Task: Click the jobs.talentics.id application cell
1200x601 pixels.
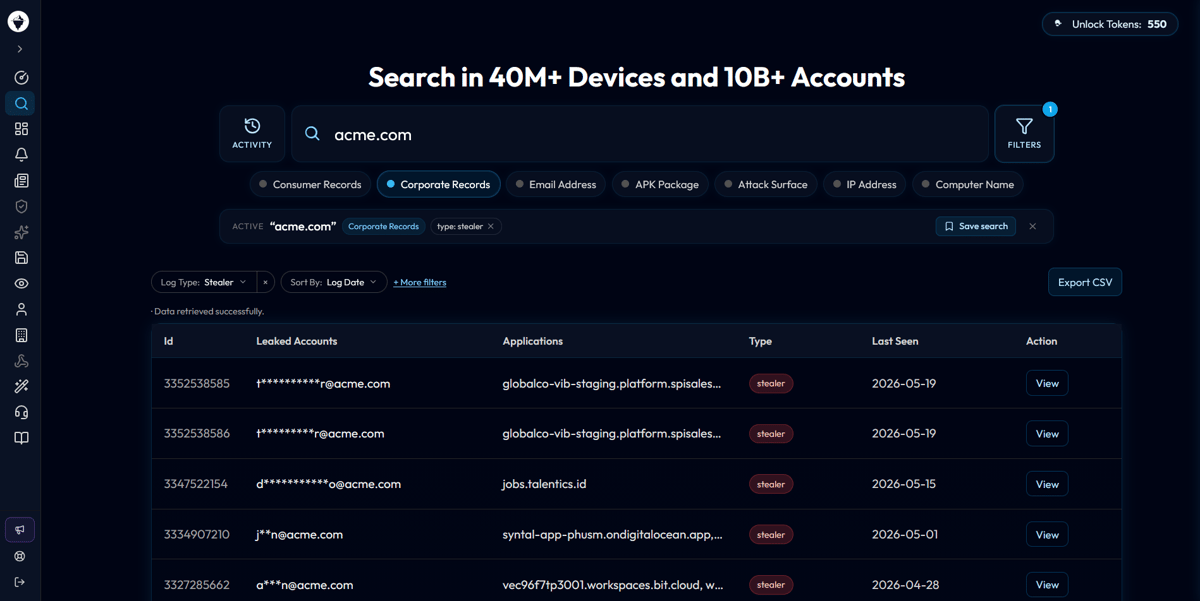Action: 544,484
